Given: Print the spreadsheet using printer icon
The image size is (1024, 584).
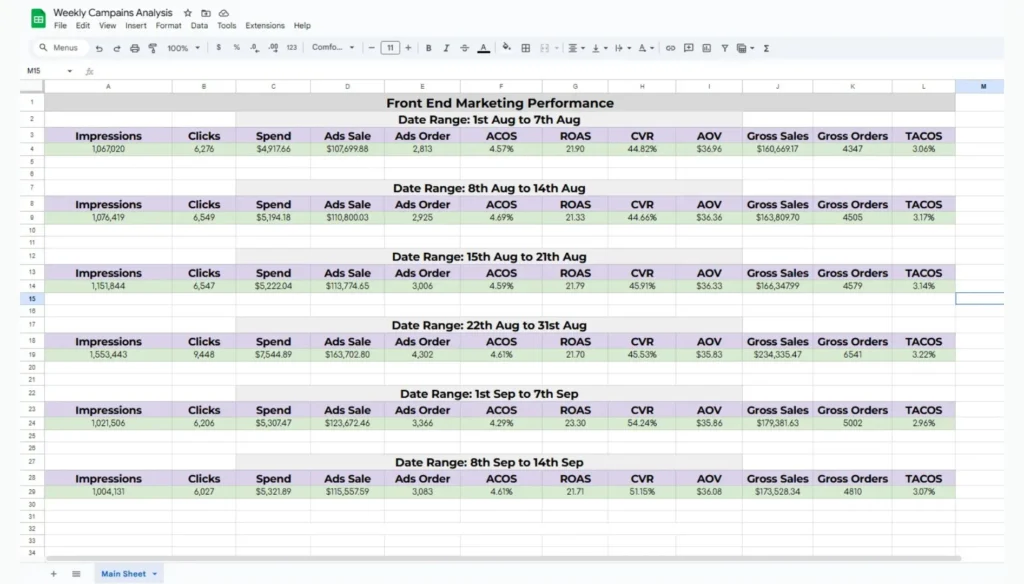Looking at the screenshot, I should click(x=135, y=48).
